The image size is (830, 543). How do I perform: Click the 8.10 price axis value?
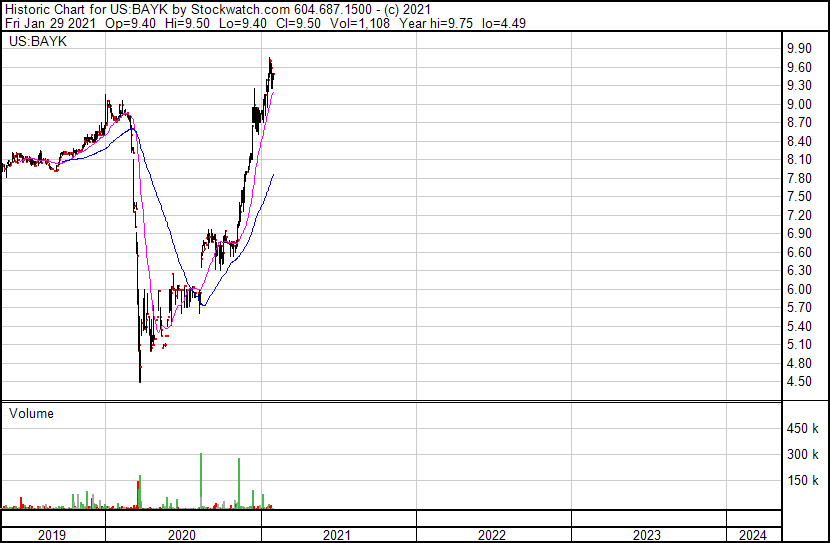tap(799, 159)
